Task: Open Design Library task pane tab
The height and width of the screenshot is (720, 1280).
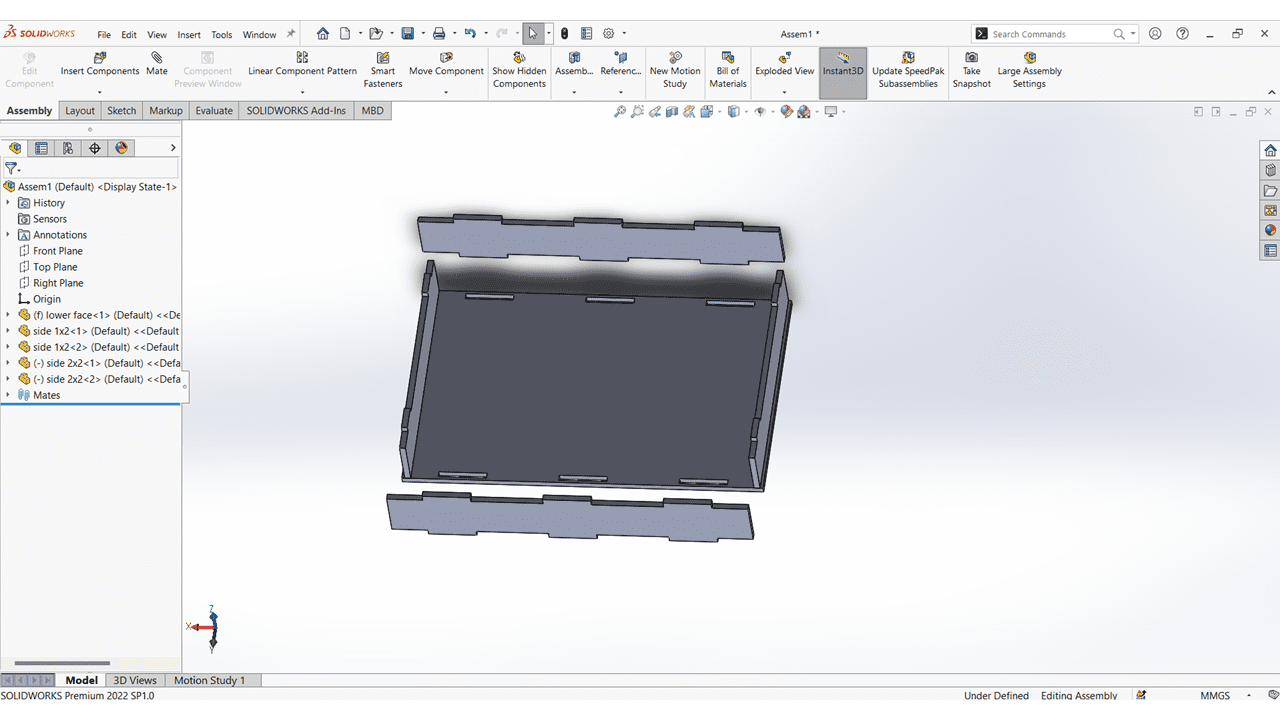Action: click(x=1270, y=170)
